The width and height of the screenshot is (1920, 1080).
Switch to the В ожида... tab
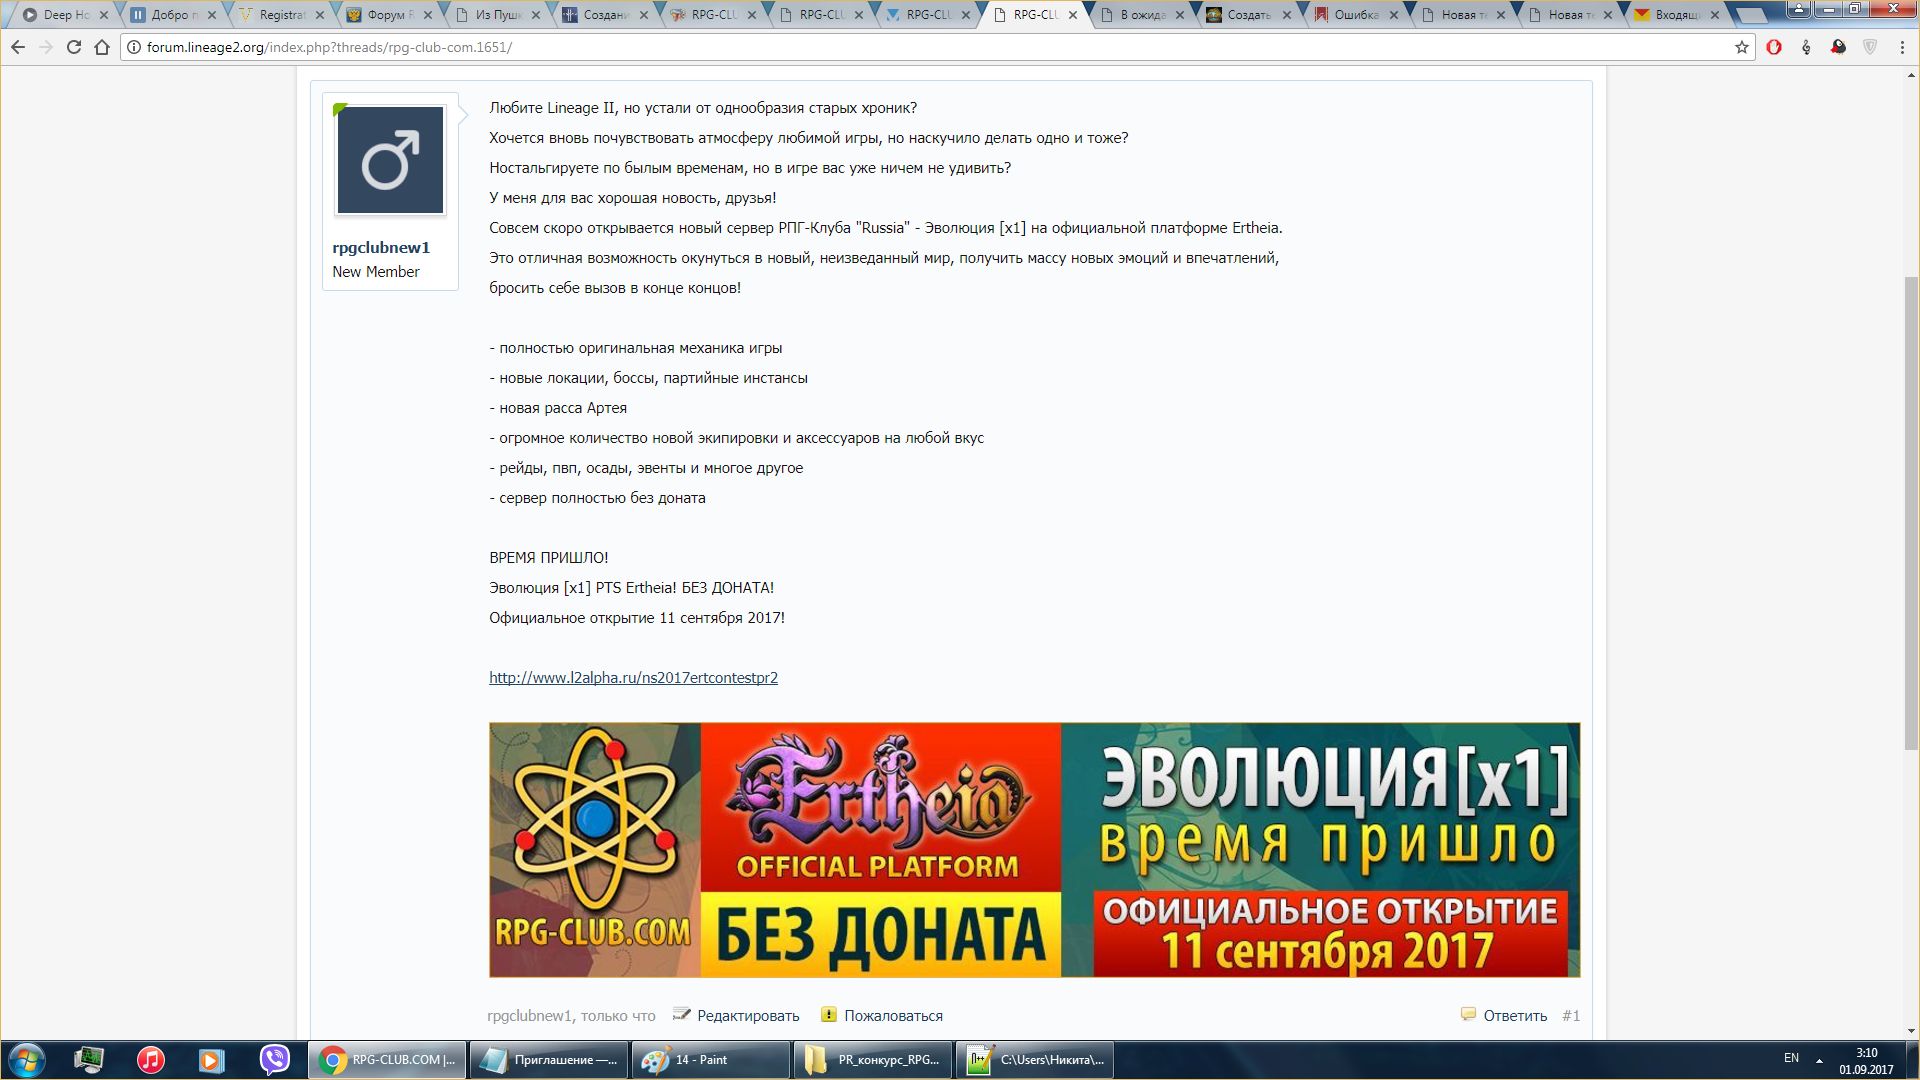pos(1142,15)
